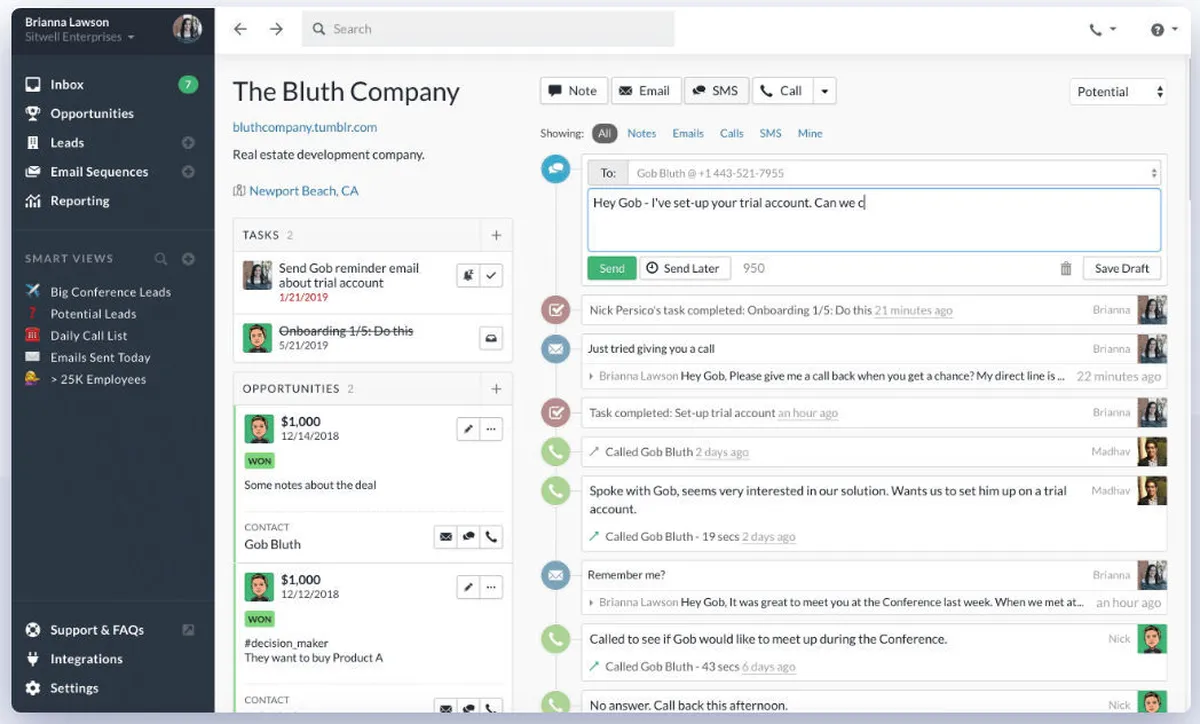Open the help question mark menu
This screenshot has width=1200, height=724.
[x=1163, y=30]
